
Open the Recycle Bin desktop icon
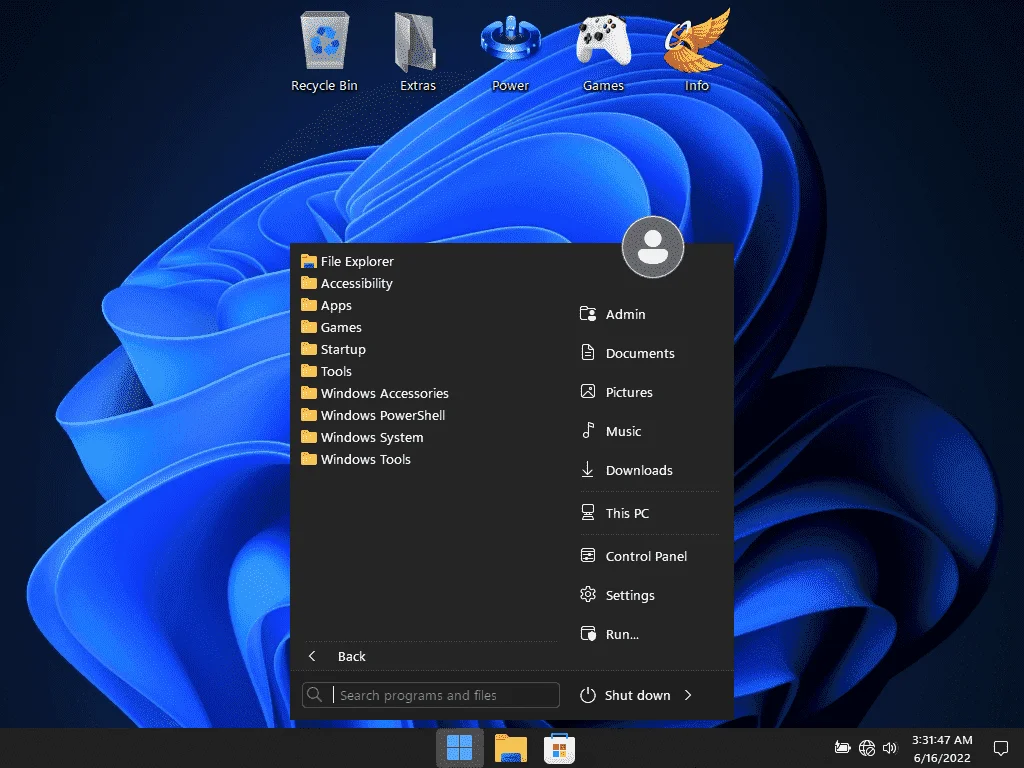point(324,52)
